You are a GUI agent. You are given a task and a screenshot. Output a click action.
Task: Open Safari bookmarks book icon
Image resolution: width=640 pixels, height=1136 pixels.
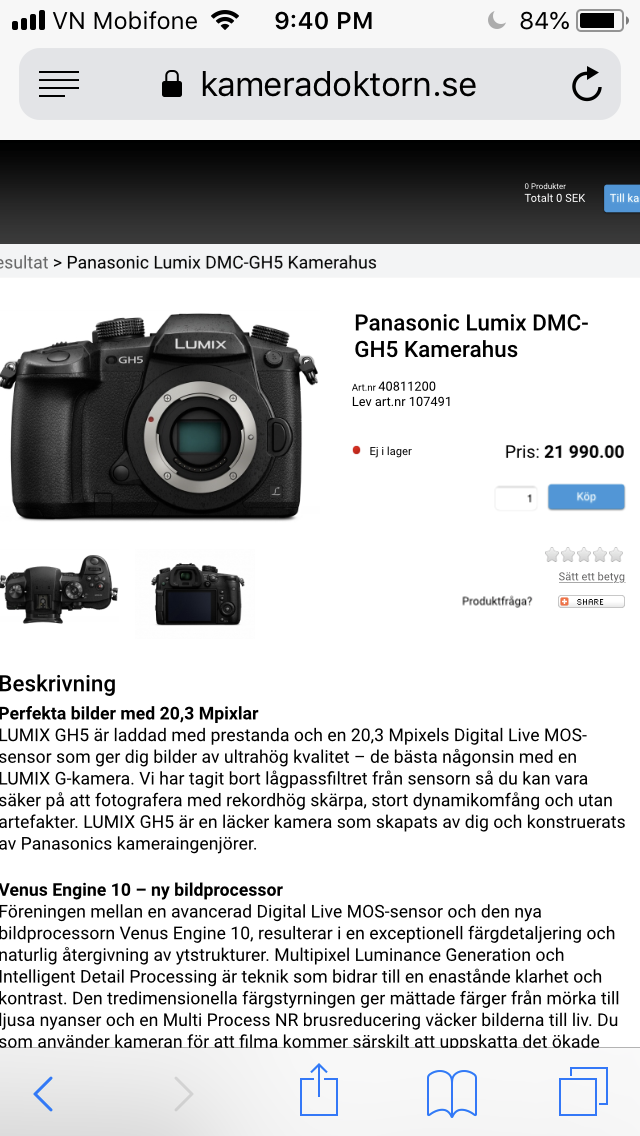click(x=452, y=1093)
